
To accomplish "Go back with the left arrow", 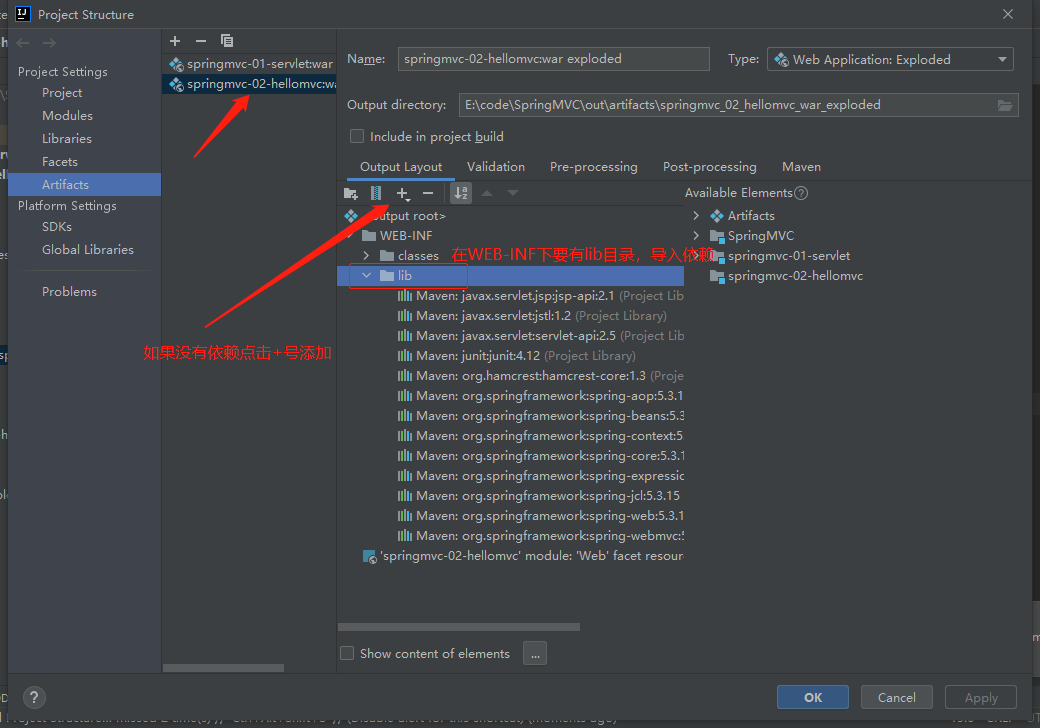I will [23, 43].
